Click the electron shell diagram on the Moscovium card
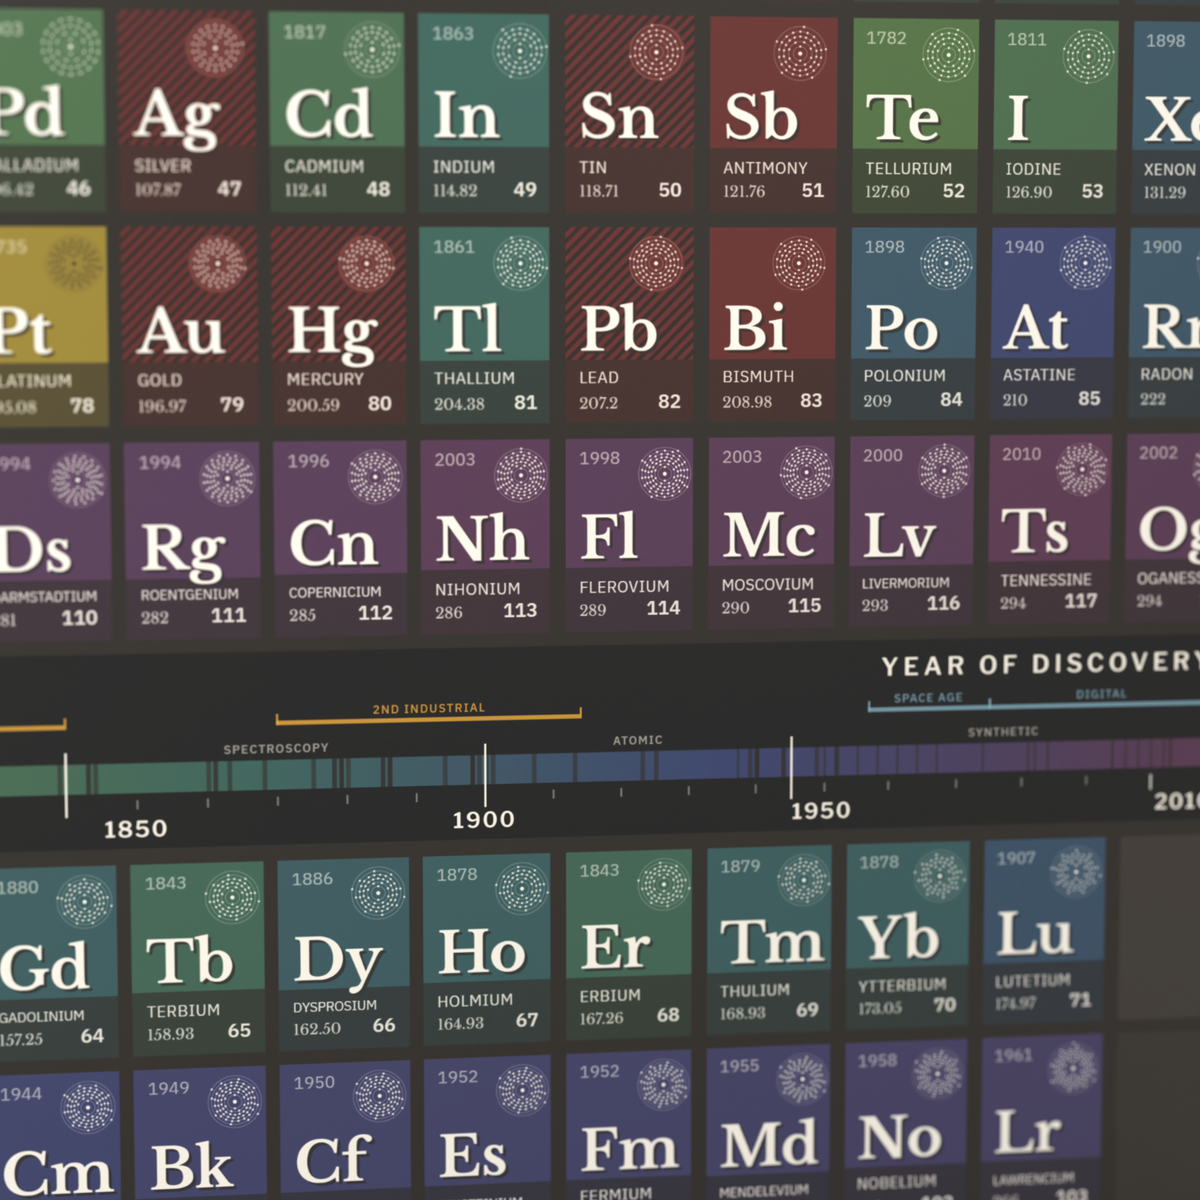Viewport: 1200px width, 1200px height. point(806,471)
